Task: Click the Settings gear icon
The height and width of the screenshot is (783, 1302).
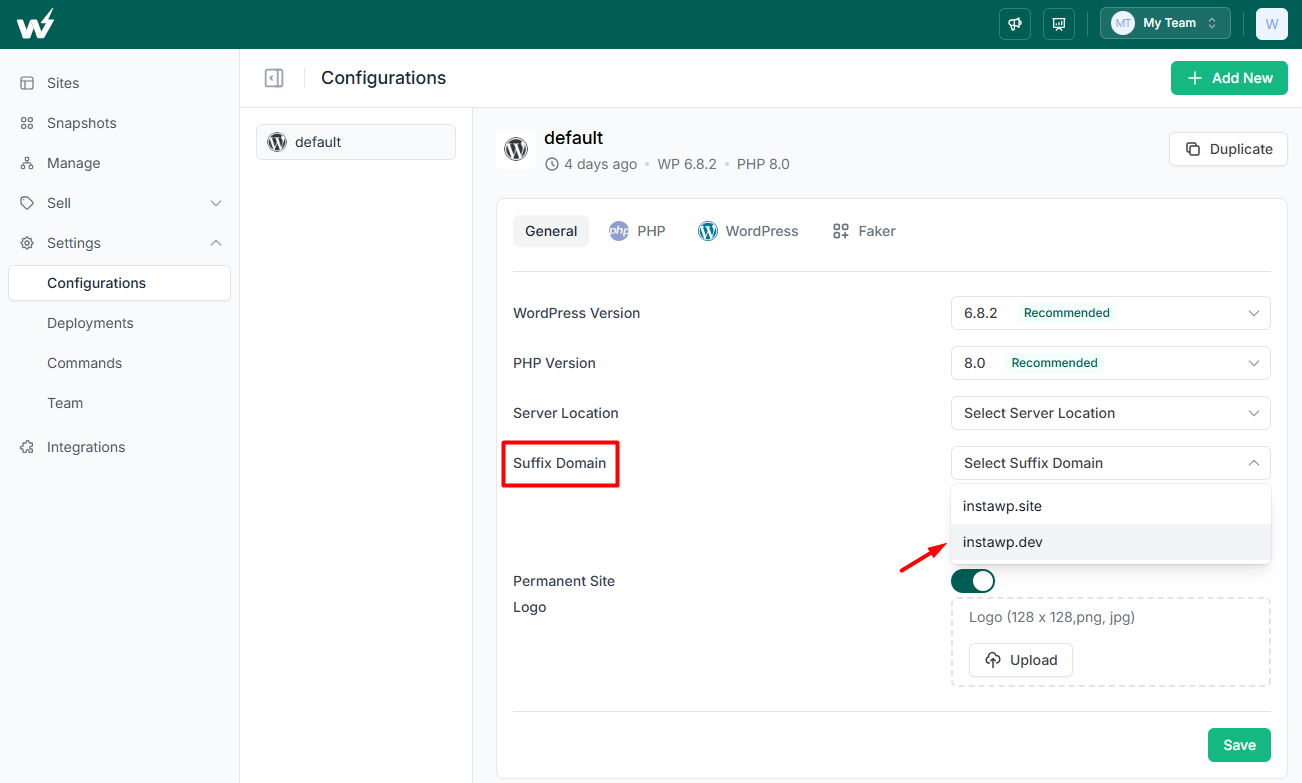Action: pos(27,243)
